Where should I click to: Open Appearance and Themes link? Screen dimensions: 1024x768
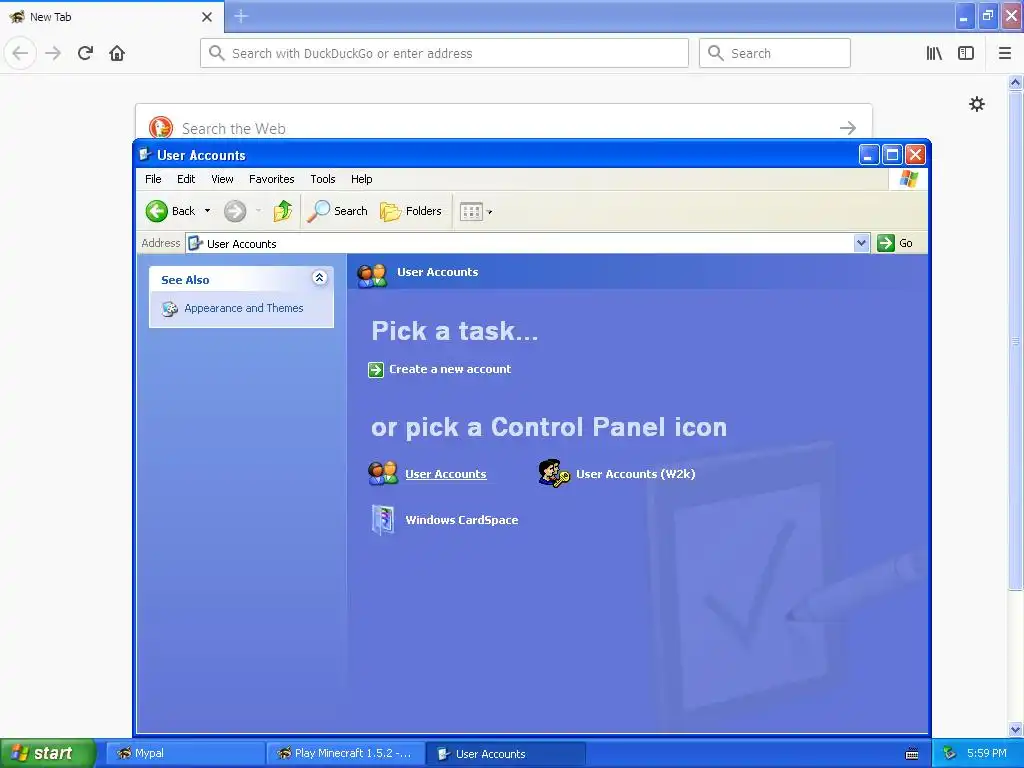tap(244, 308)
